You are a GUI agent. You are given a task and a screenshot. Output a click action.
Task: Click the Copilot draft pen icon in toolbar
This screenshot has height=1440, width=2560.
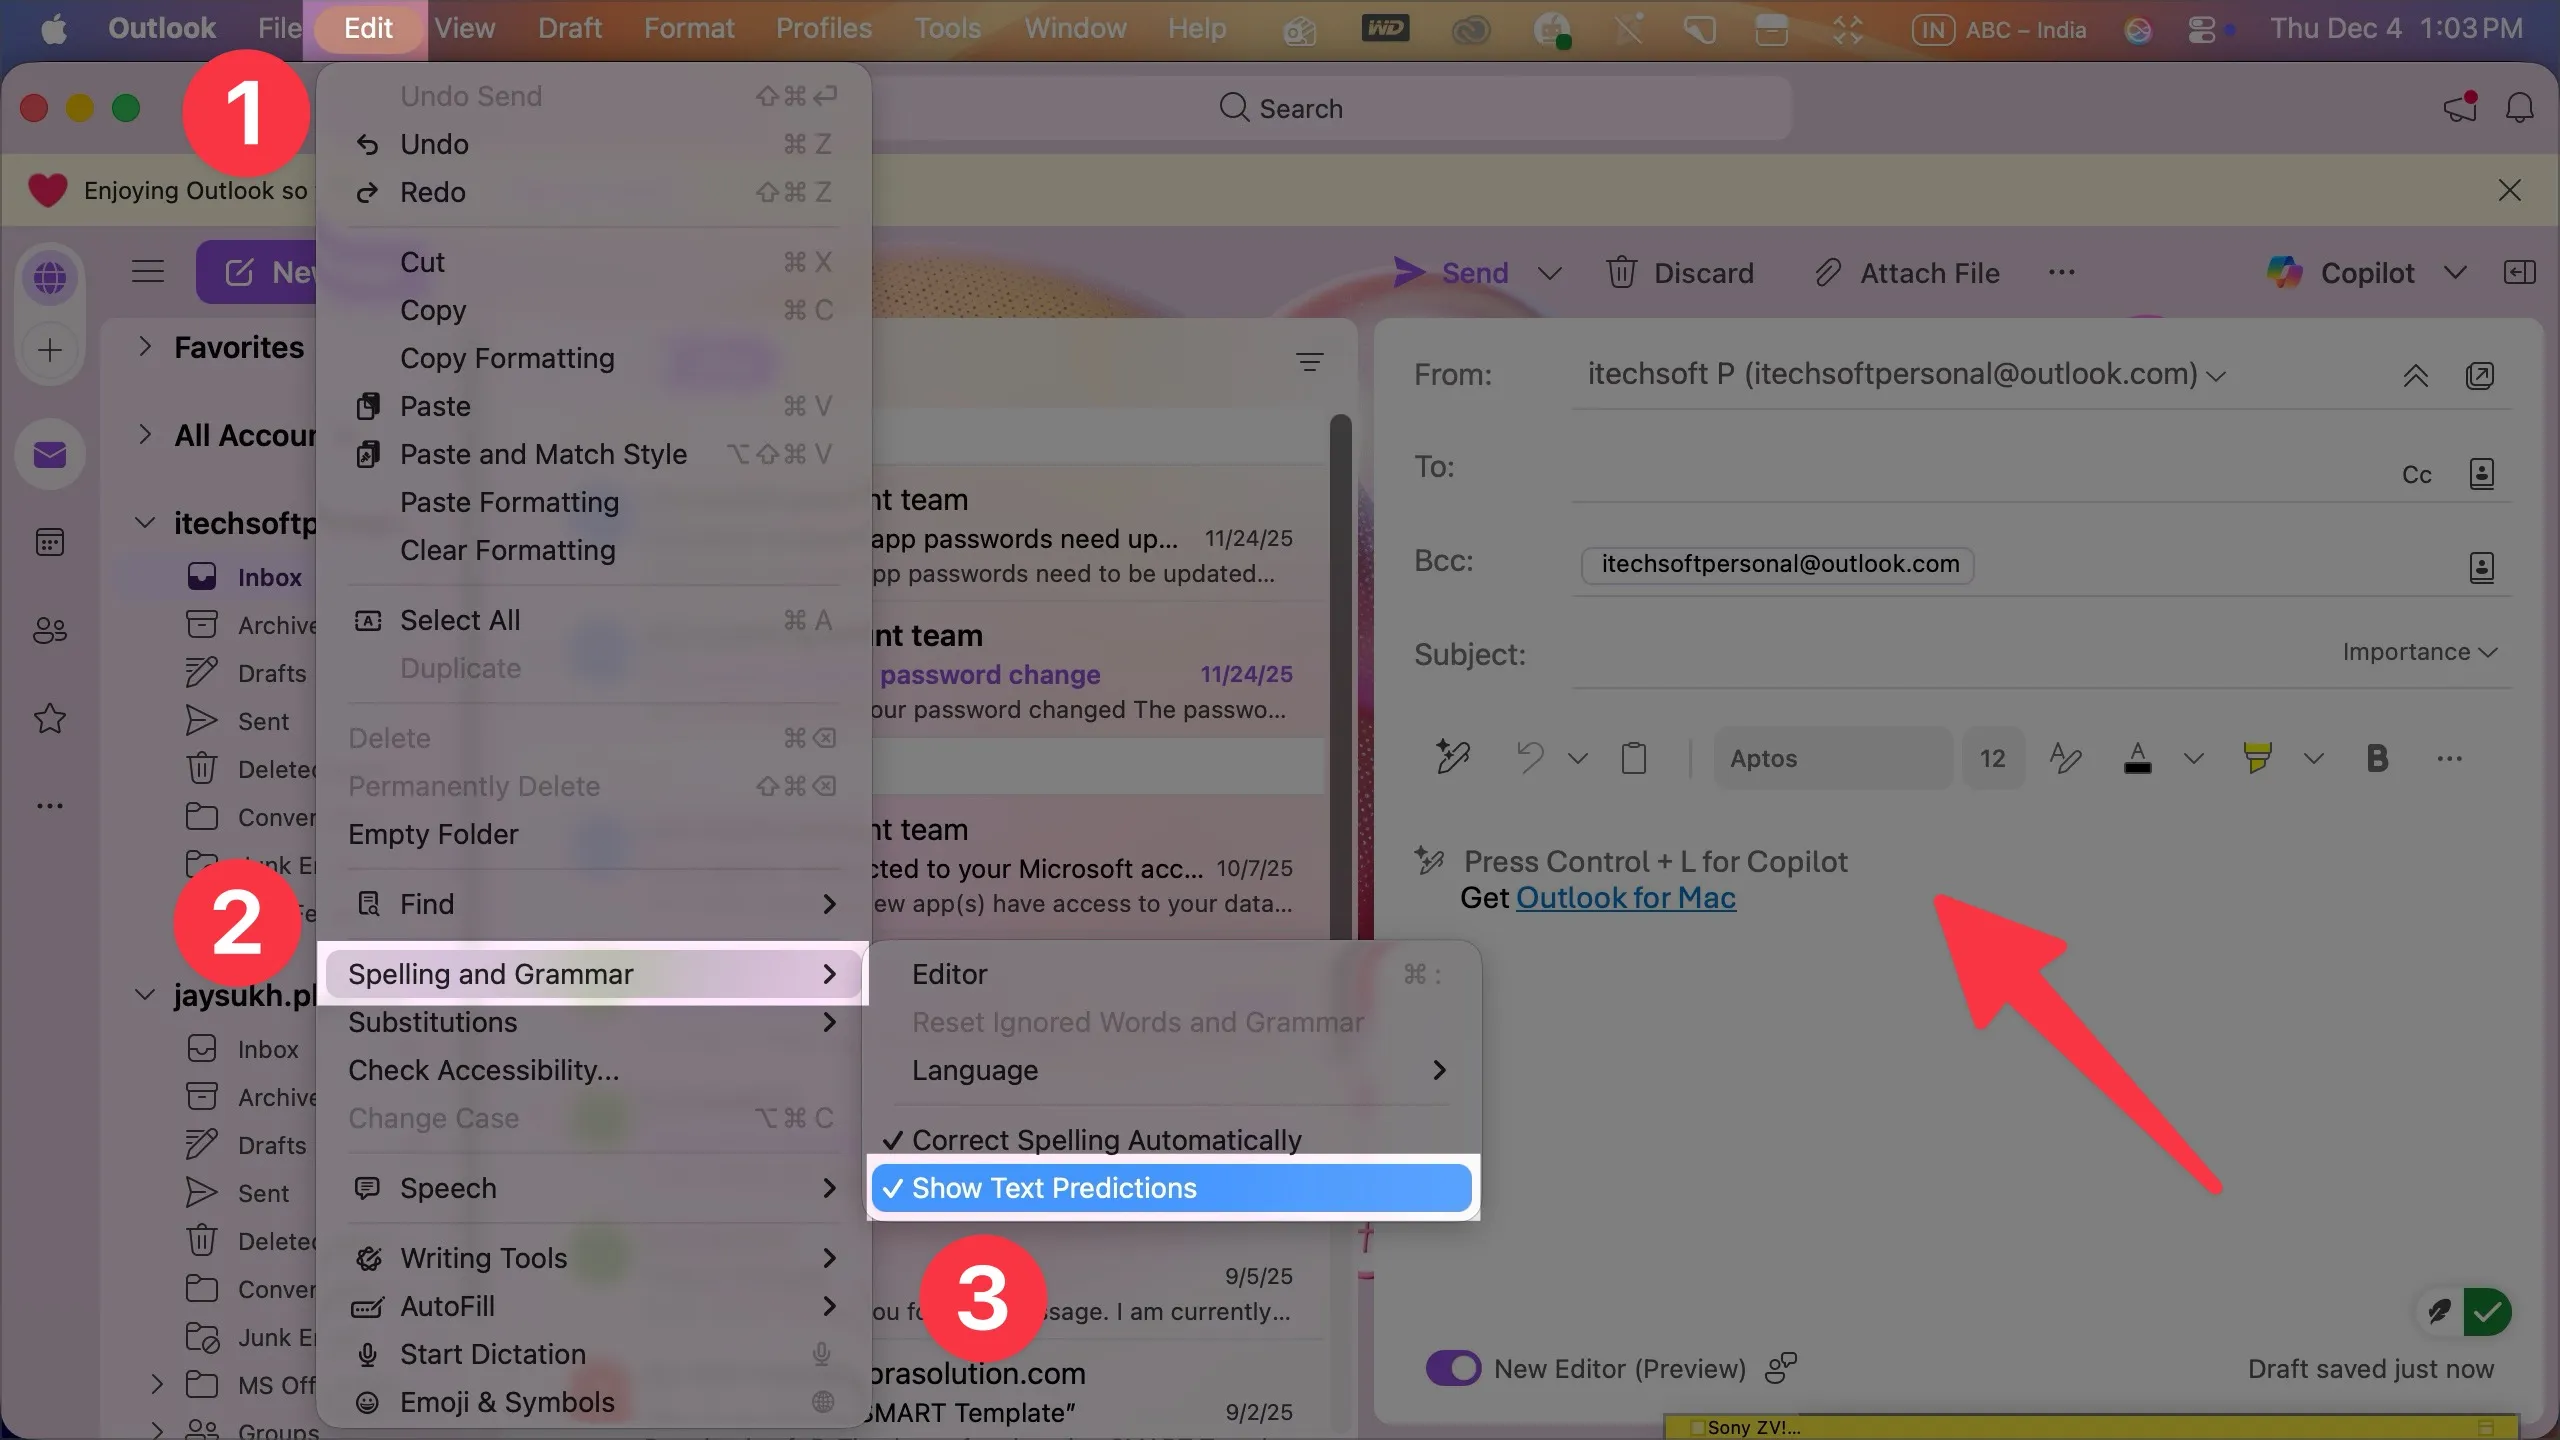1452,758
